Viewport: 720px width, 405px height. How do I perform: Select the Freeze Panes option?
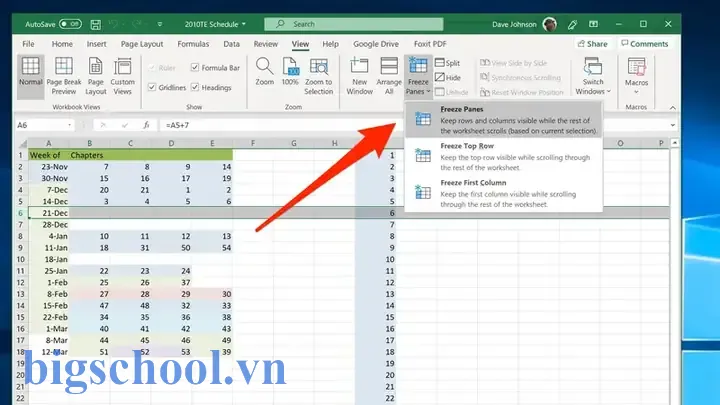(x=504, y=120)
